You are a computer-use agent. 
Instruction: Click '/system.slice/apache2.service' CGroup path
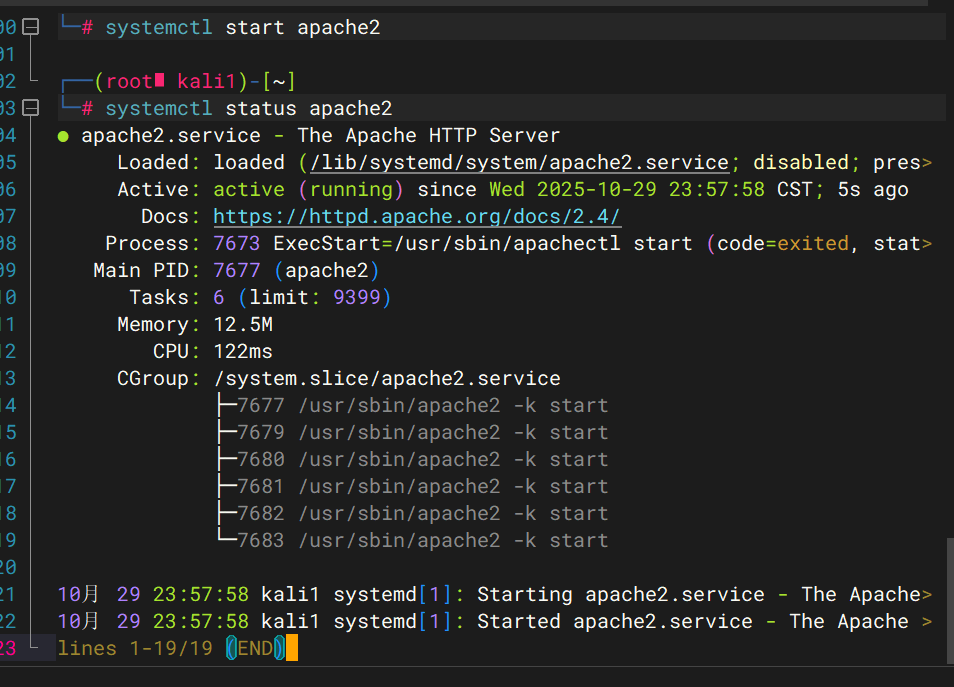[x=387, y=378]
